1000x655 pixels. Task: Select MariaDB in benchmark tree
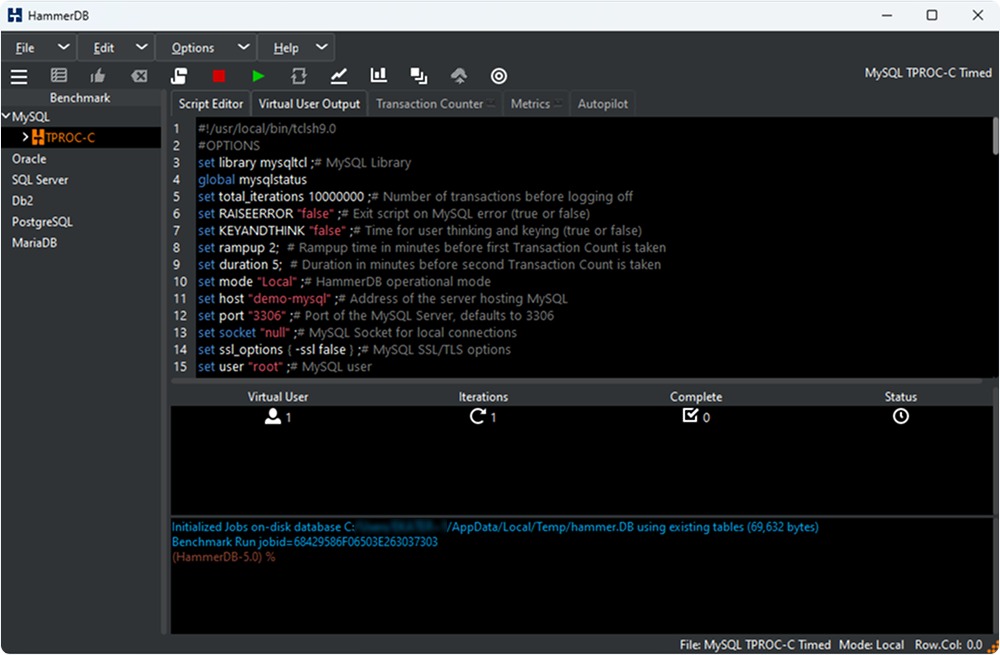[x=34, y=243]
